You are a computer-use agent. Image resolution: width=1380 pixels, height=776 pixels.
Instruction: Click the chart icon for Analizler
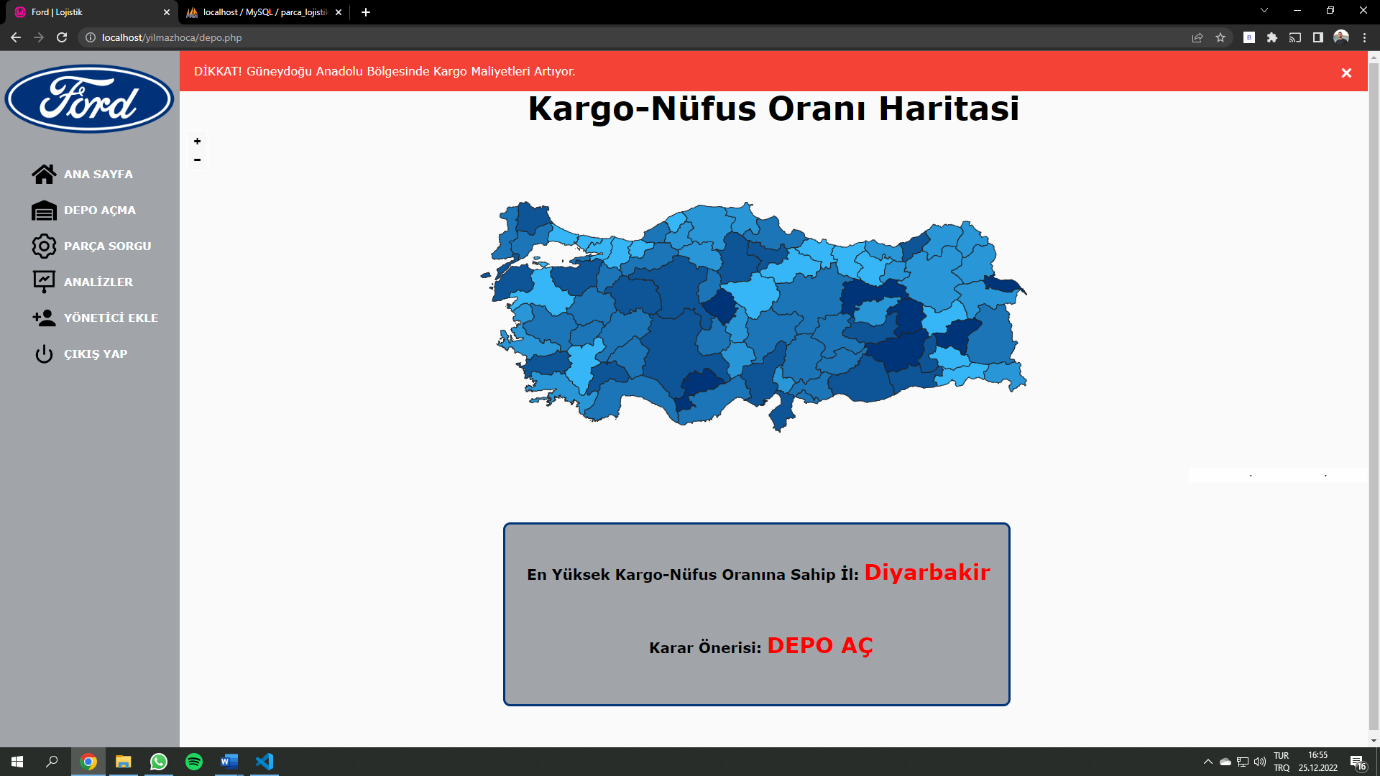pos(44,282)
